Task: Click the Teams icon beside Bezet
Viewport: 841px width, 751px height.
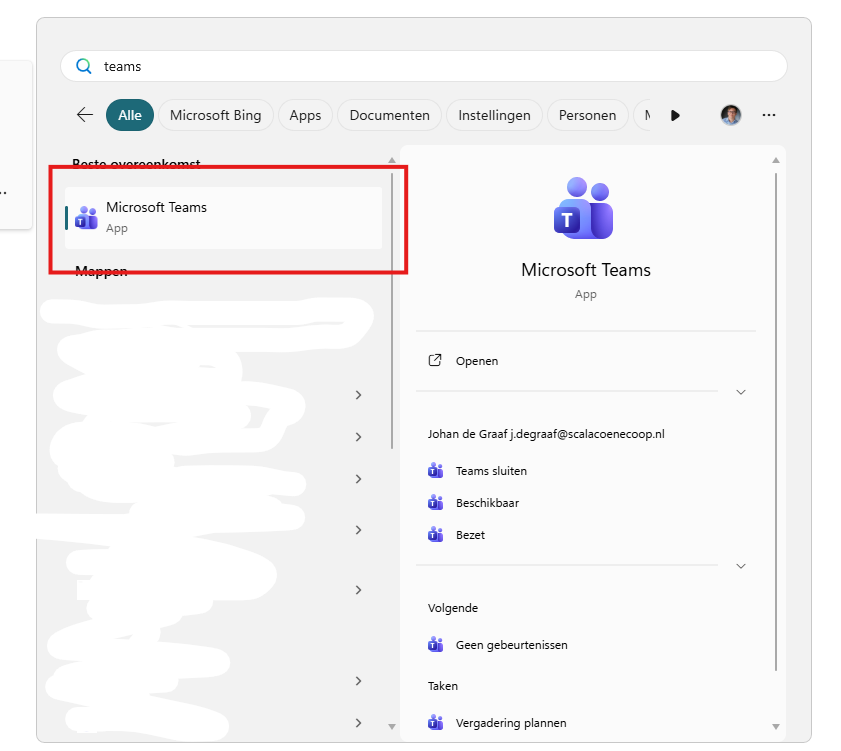Action: [436, 534]
